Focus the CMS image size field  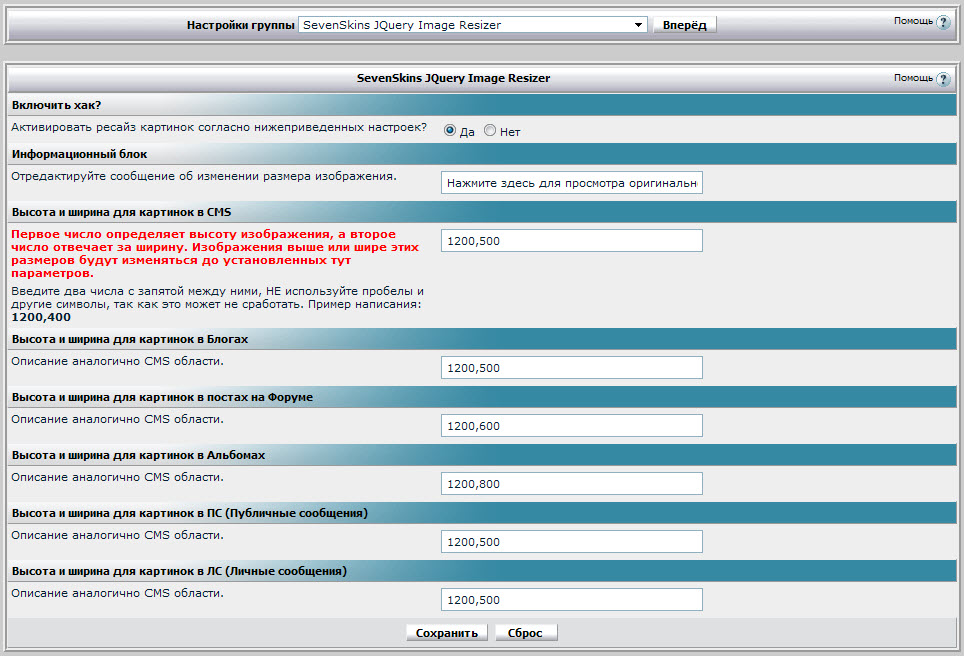pyautogui.click(x=572, y=240)
